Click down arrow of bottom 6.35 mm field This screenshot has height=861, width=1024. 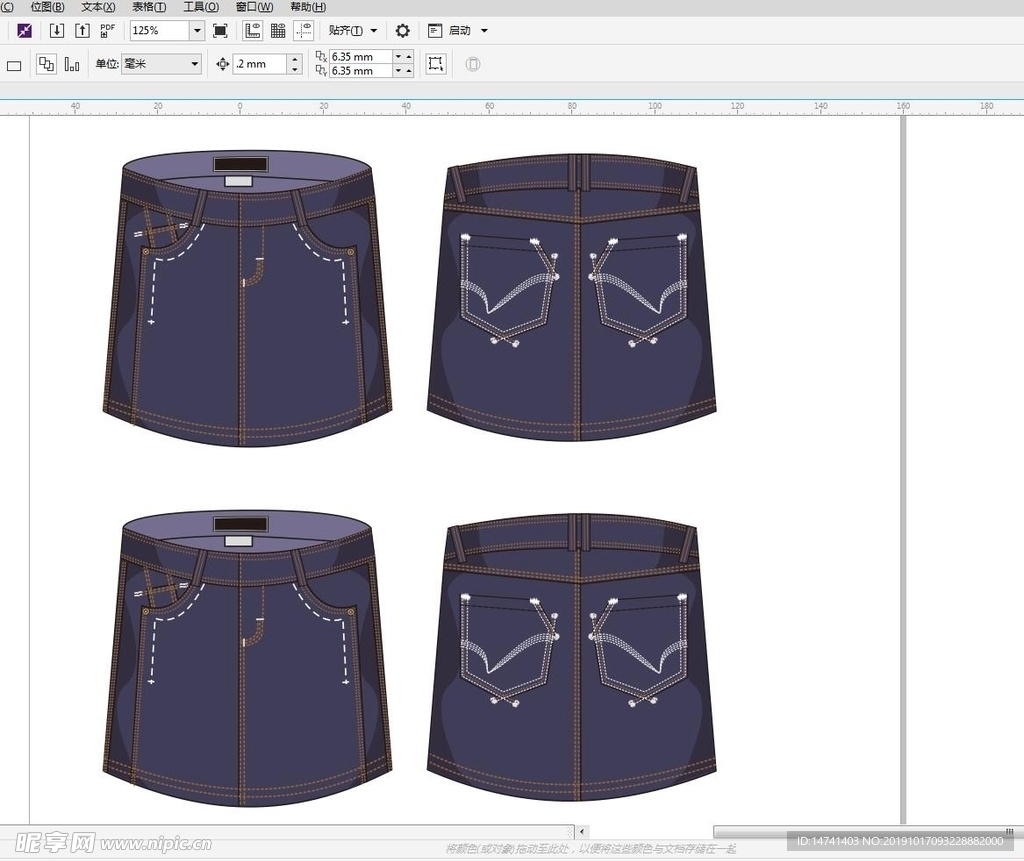[x=398, y=71]
